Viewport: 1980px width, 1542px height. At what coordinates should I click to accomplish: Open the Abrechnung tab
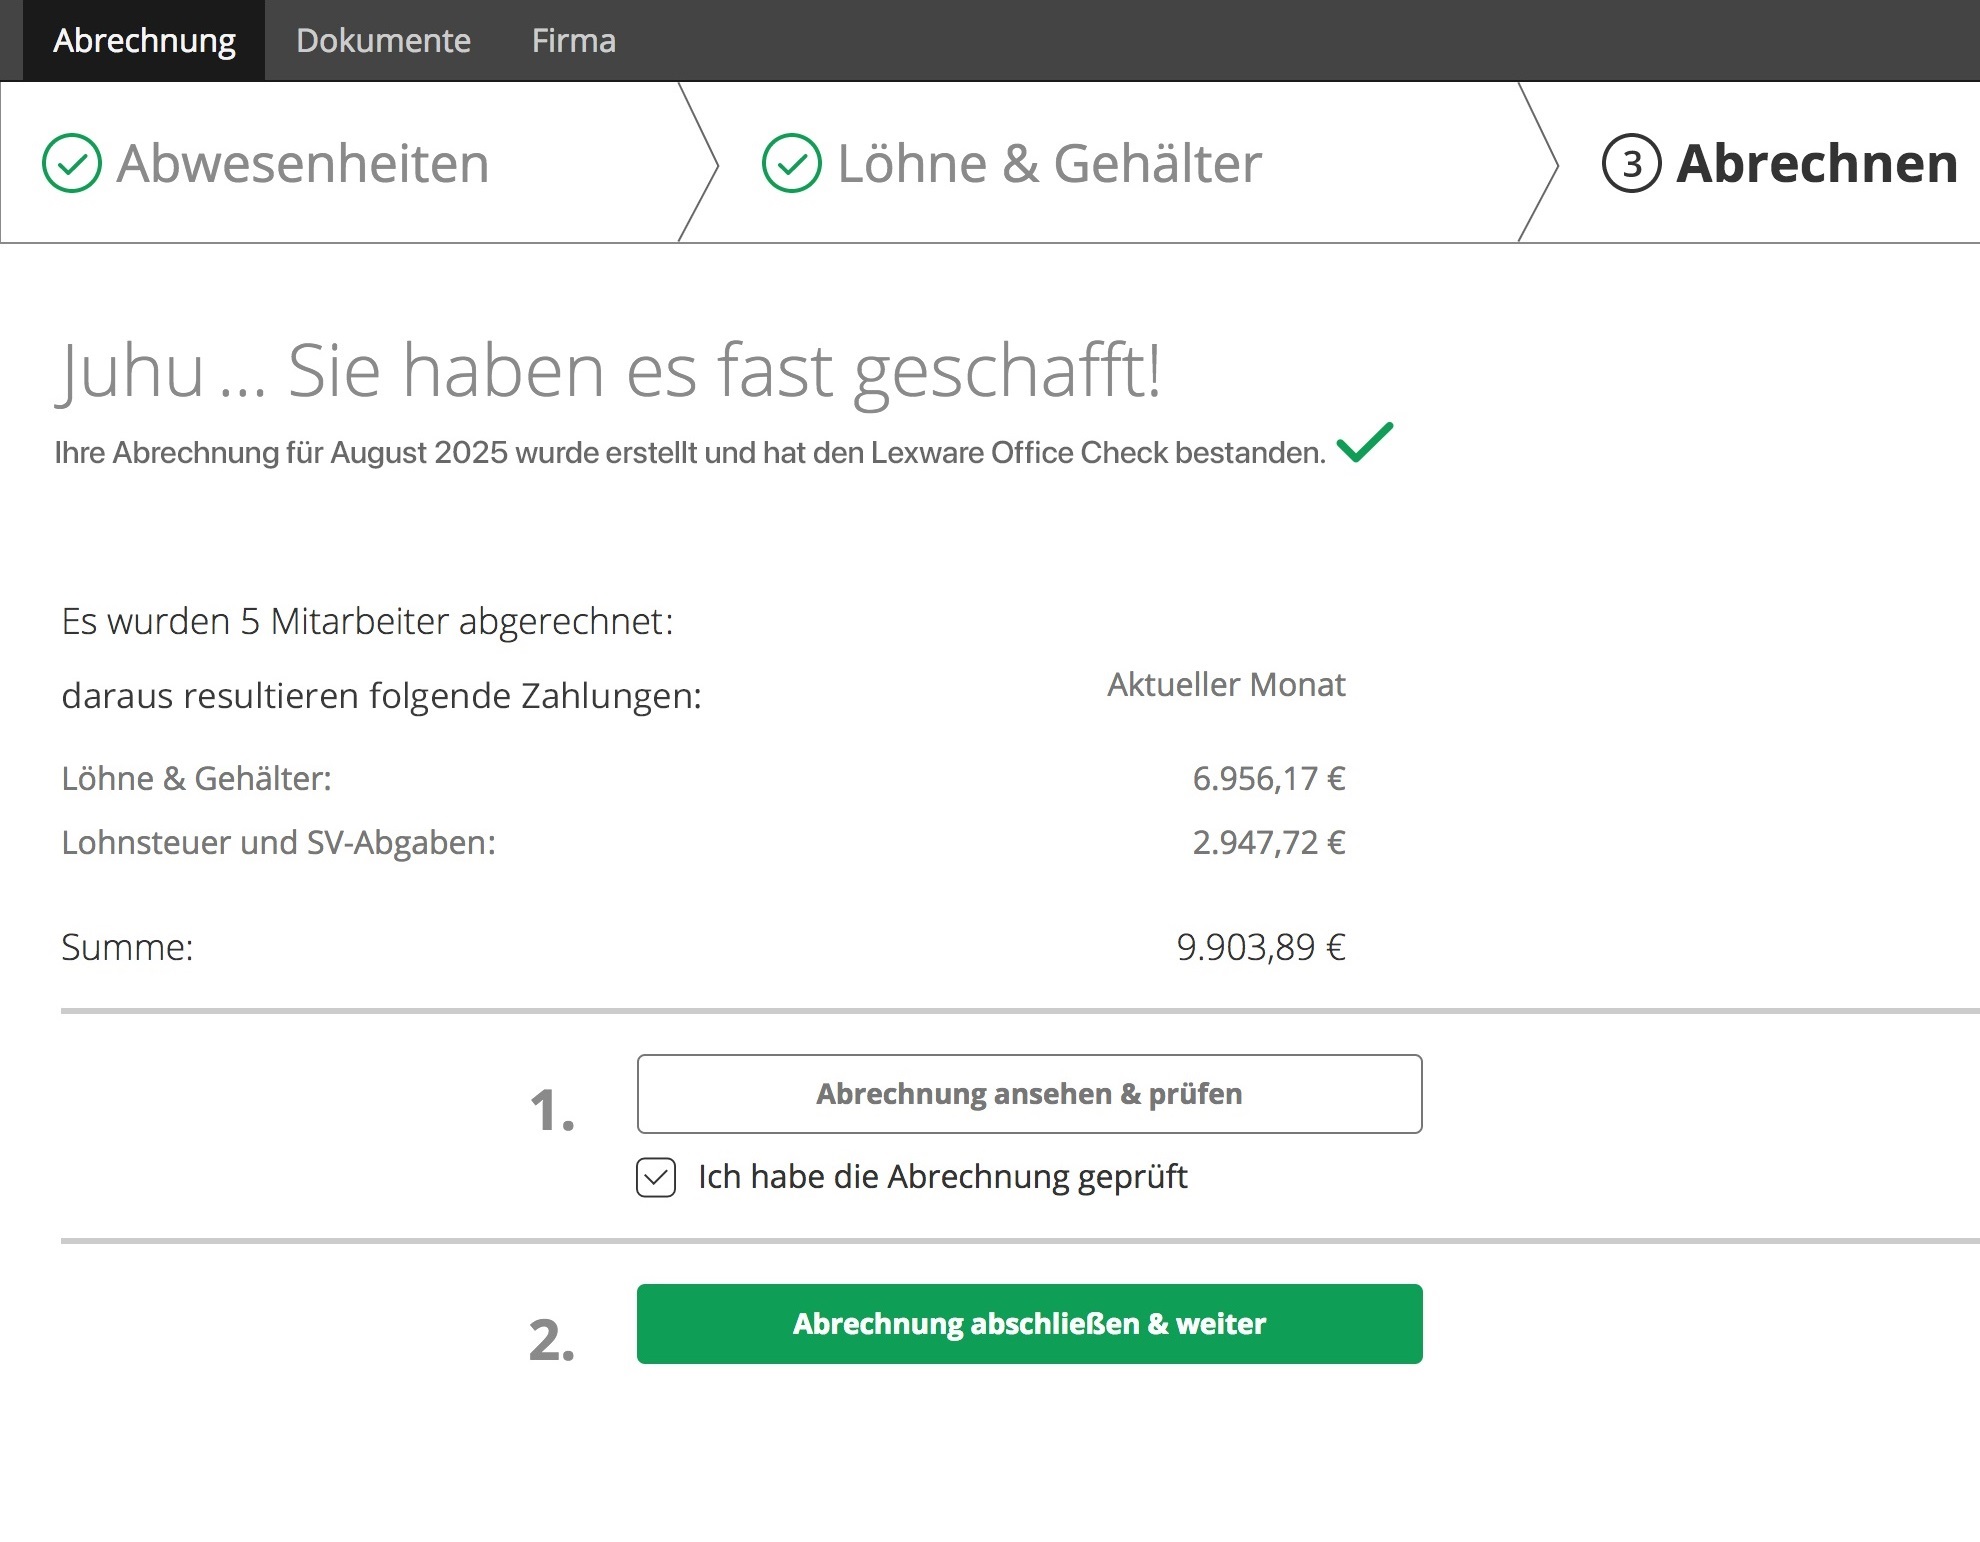144,40
